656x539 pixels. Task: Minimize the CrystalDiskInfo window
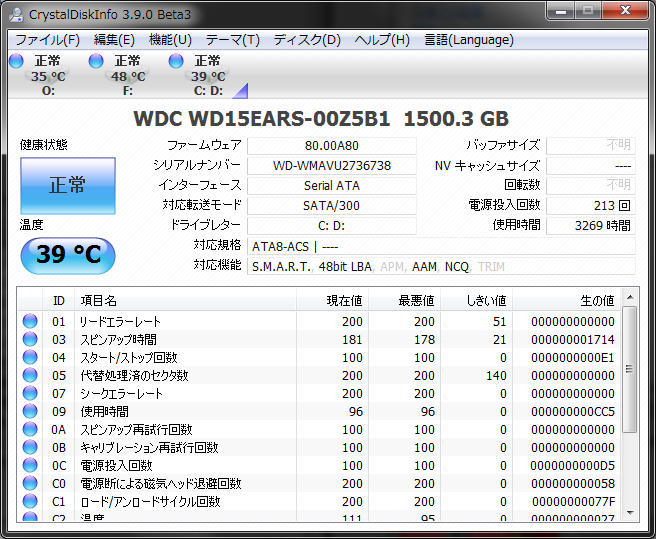(561, 10)
